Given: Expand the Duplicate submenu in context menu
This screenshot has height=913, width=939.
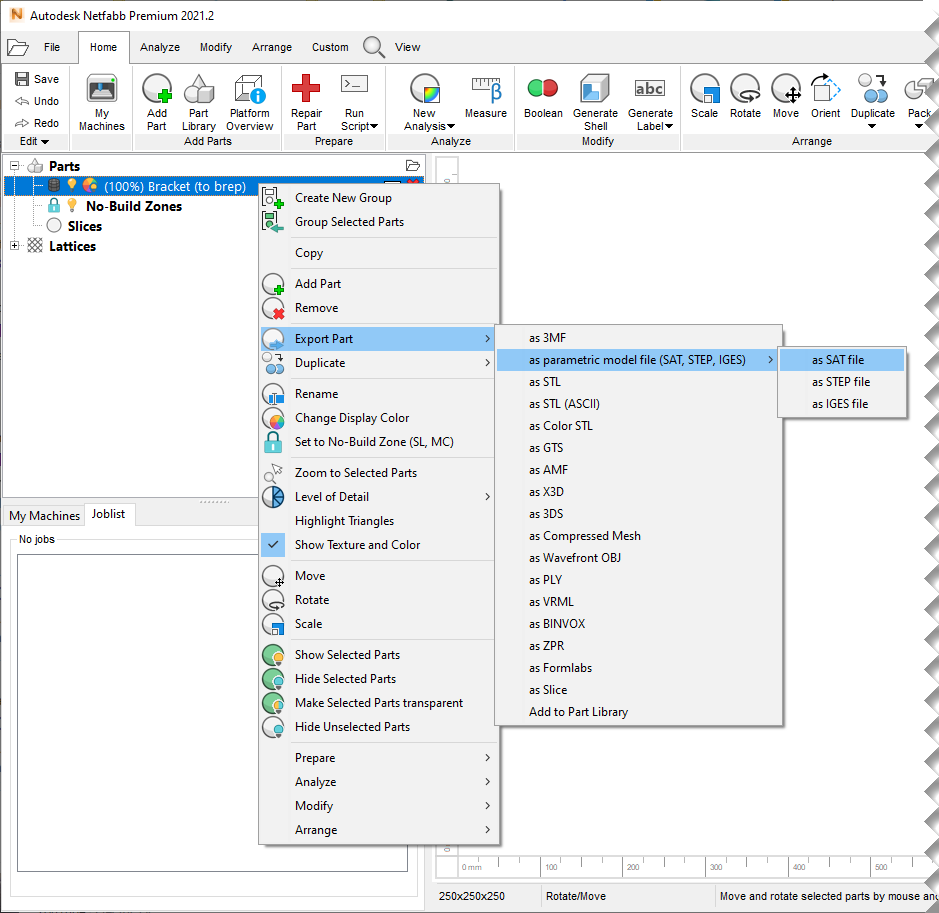Looking at the screenshot, I should pyautogui.click(x=378, y=363).
